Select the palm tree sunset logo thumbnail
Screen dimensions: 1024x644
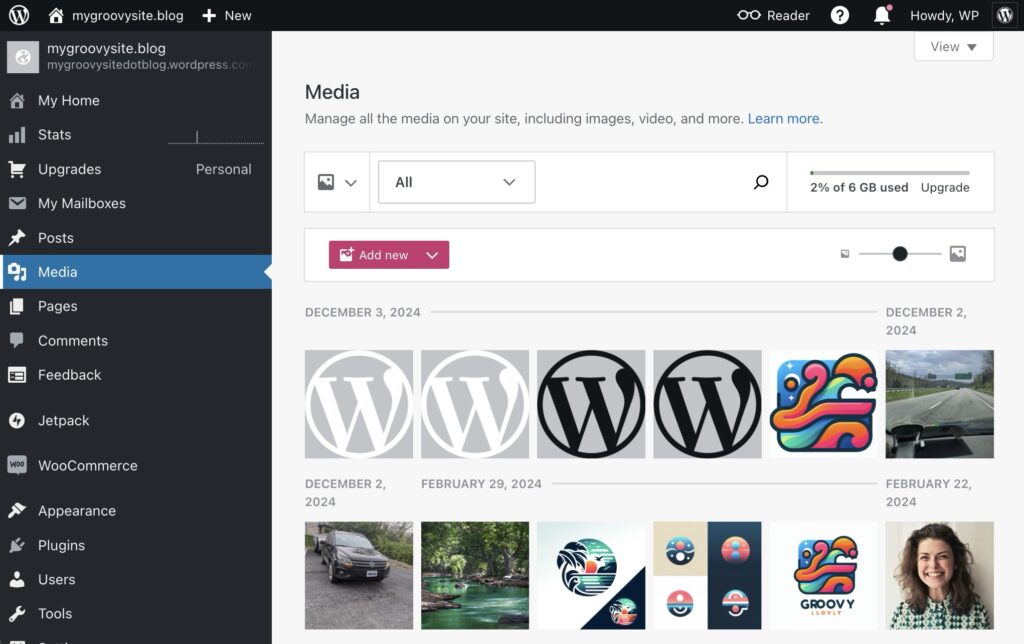pos(591,575)
